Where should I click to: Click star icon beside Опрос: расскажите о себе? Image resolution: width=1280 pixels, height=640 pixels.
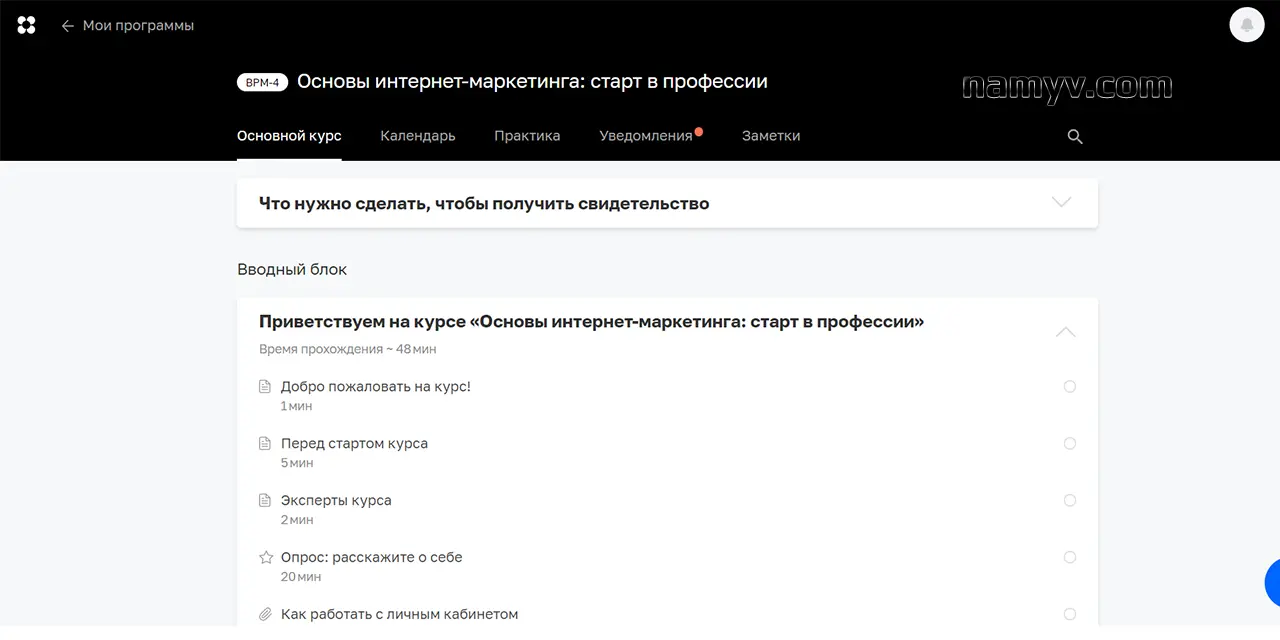[265, 557]
